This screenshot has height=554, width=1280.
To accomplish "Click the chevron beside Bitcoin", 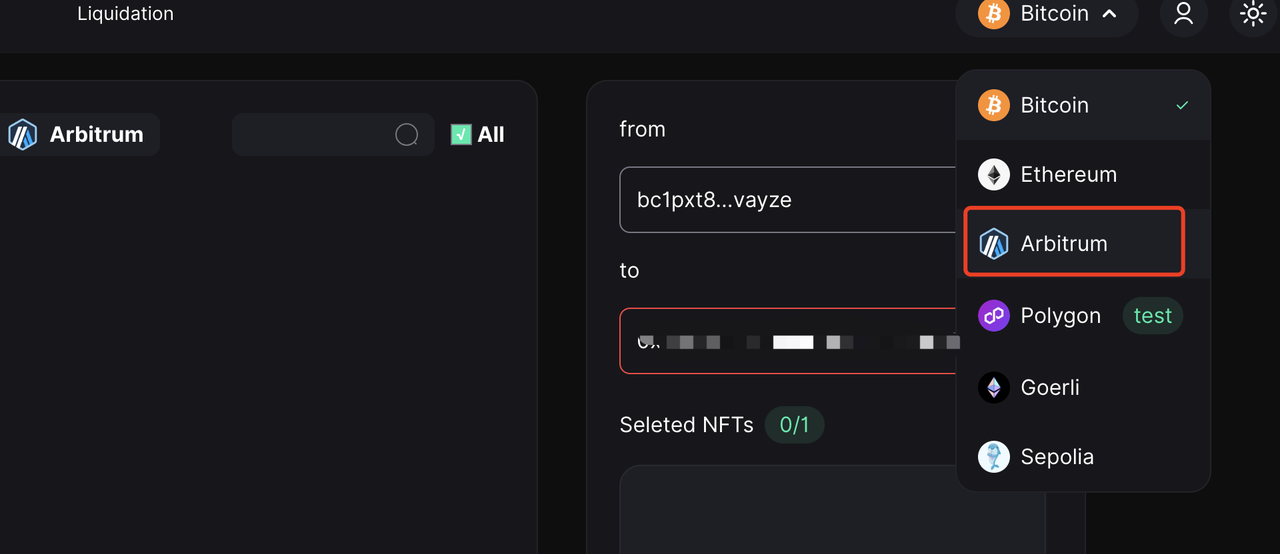I will pyautogui.click(x=1108, y=14).
